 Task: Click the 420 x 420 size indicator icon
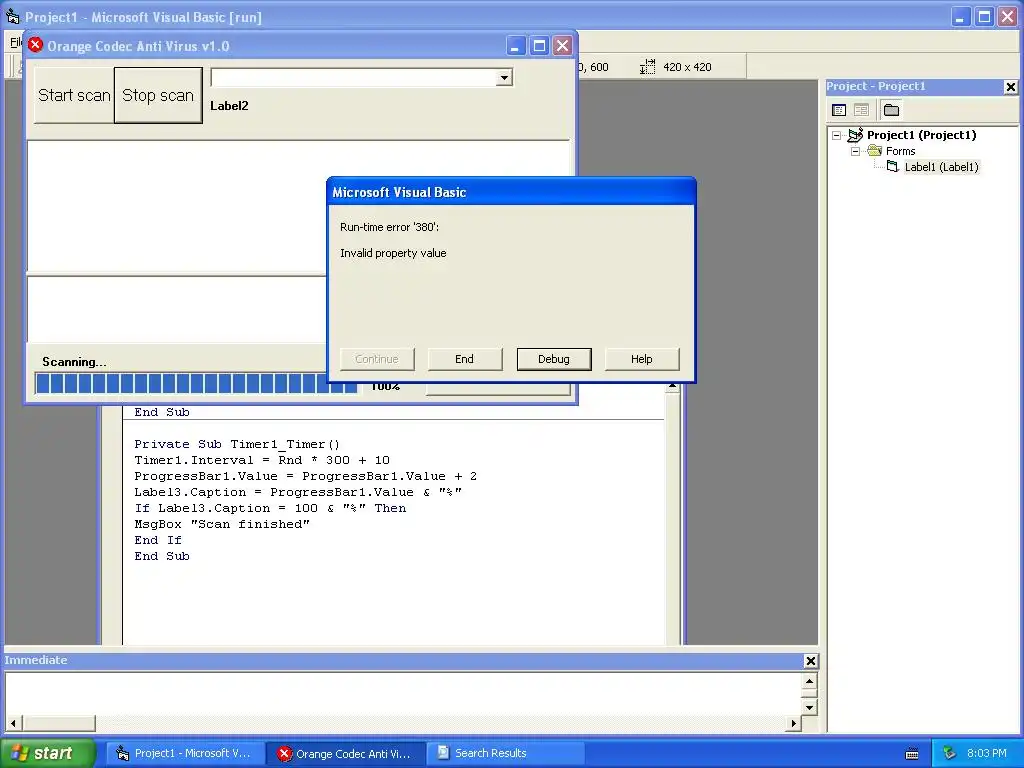pyautogui.click(x=647, y=67)
